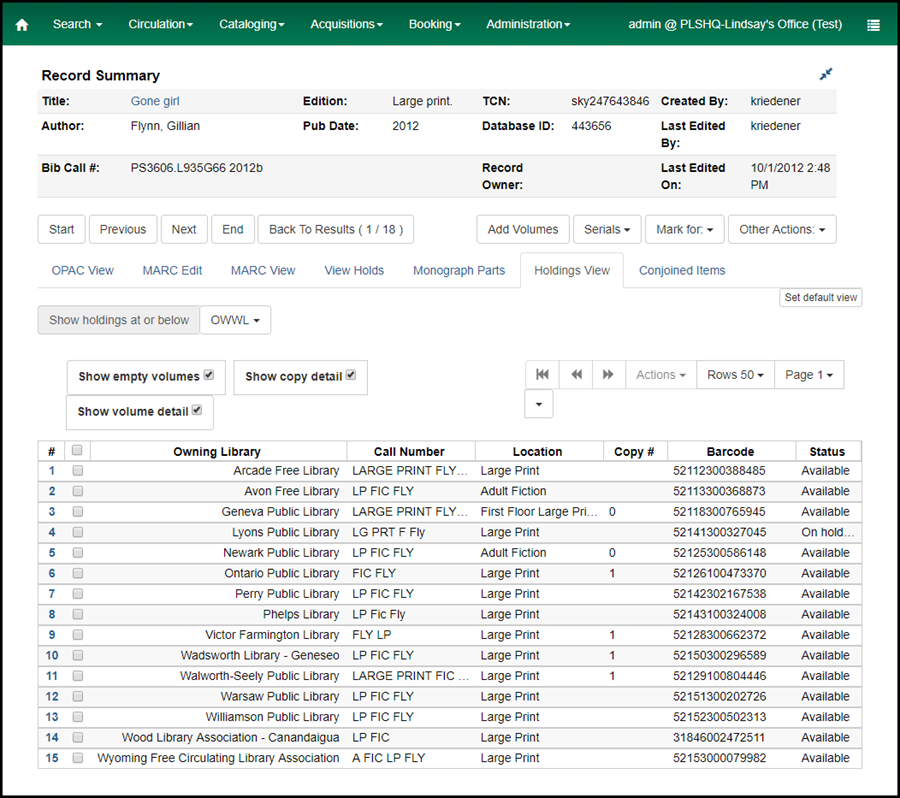
Task: Open the Search menu
Action: click(x=77, y=24)
